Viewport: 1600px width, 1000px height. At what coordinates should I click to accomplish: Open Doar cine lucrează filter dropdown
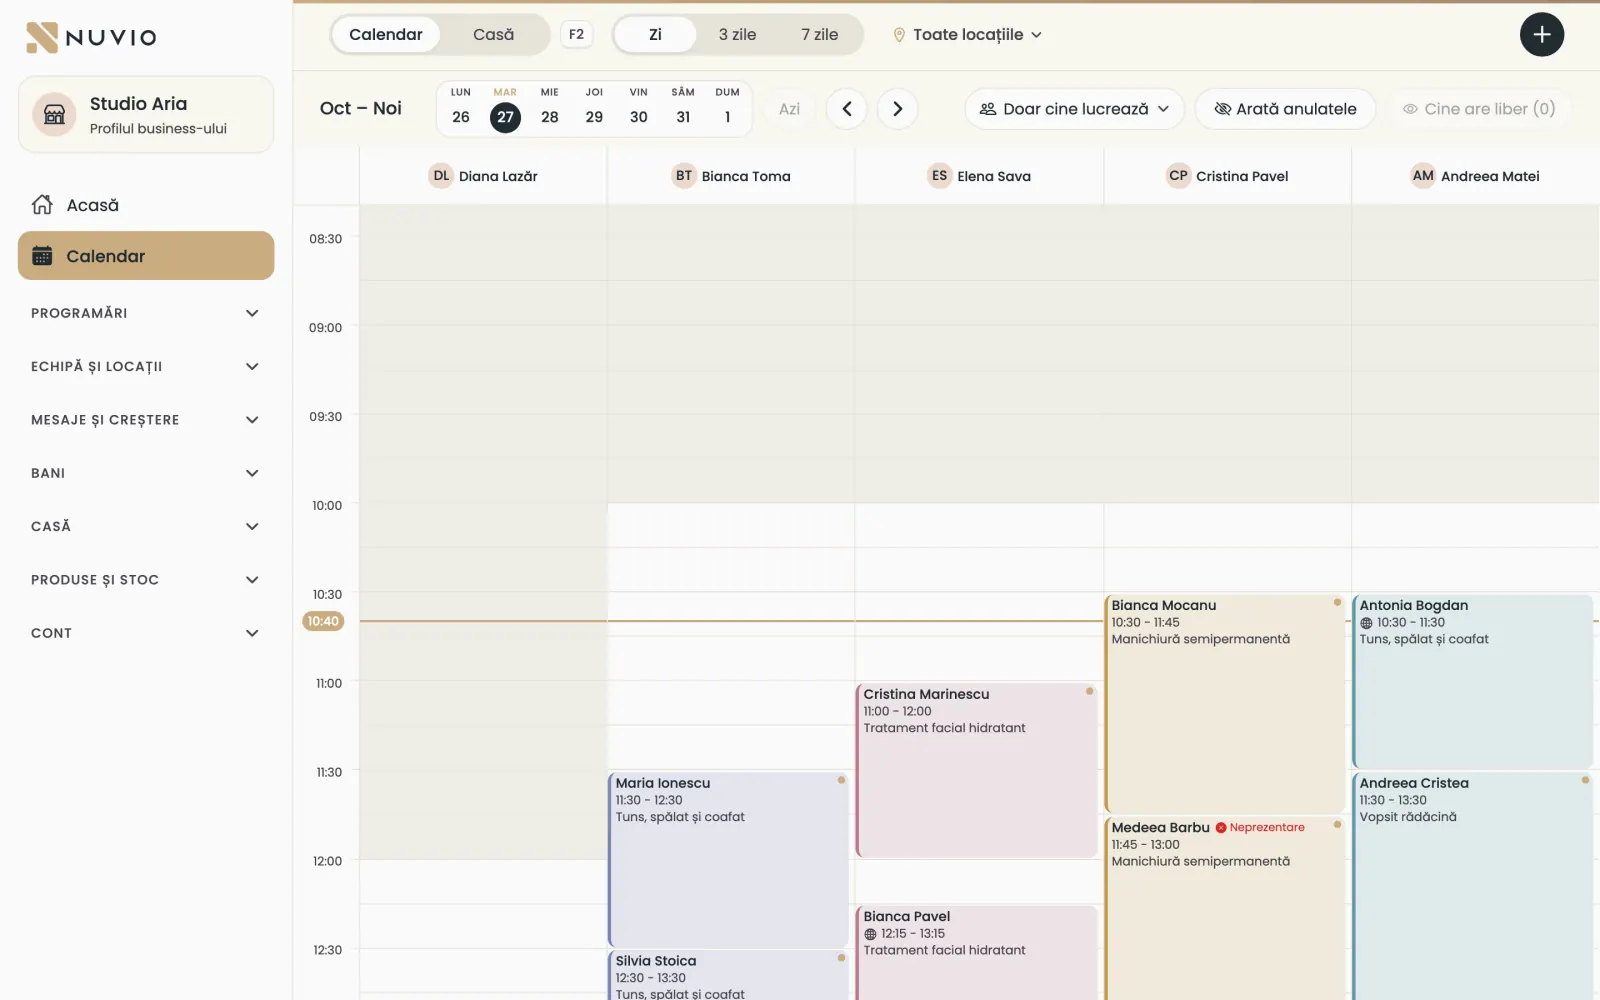[x=1075, y=109]
